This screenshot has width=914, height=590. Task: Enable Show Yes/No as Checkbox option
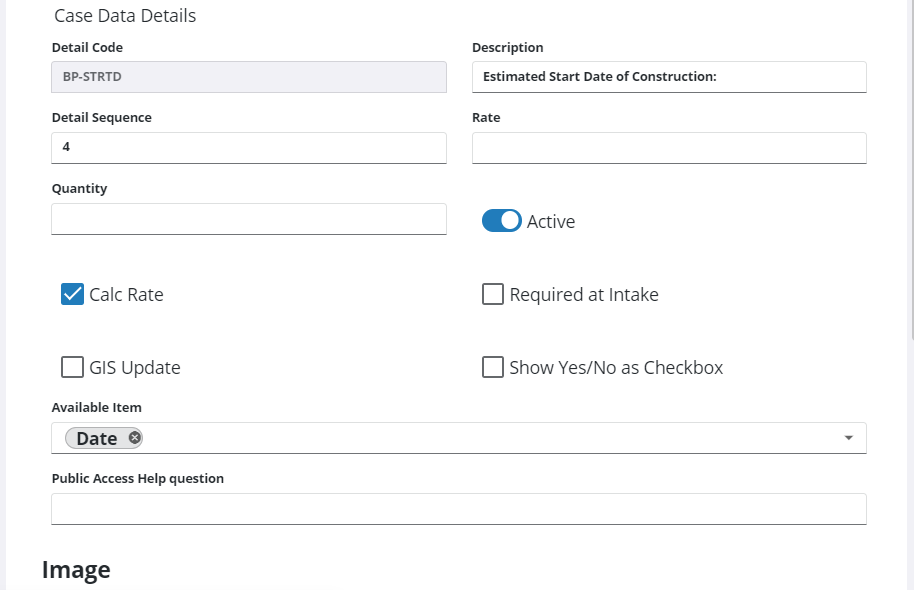click(x=492, y=367)
